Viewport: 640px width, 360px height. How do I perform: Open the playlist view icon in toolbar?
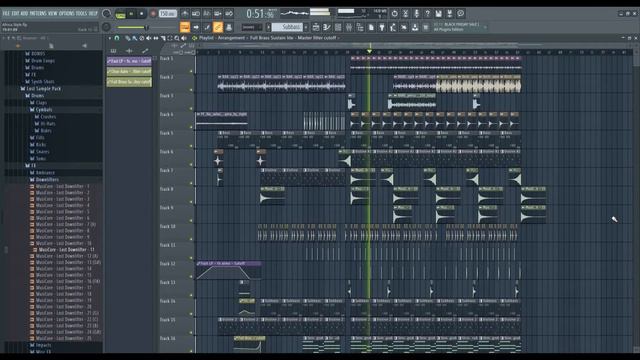[316, 27]
